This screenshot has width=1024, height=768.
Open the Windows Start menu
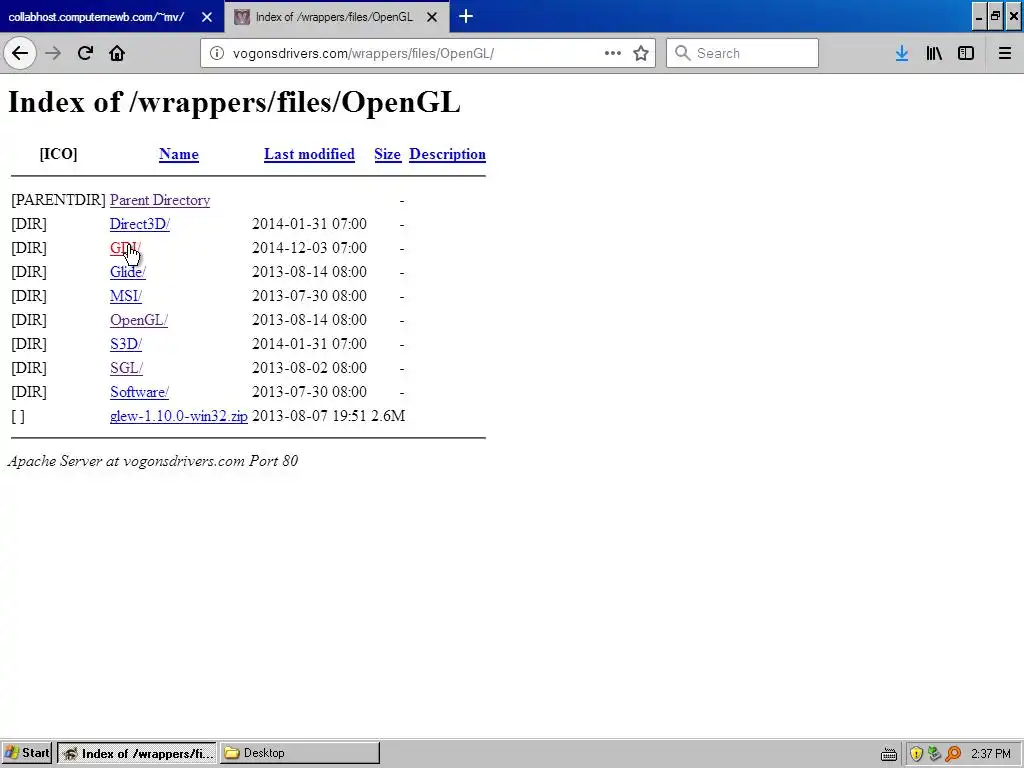pos(27,753)
